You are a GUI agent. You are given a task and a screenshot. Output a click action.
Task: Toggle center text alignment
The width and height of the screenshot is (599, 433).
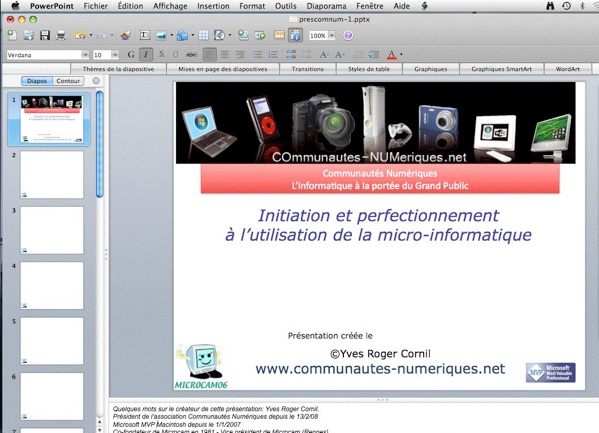225,55
